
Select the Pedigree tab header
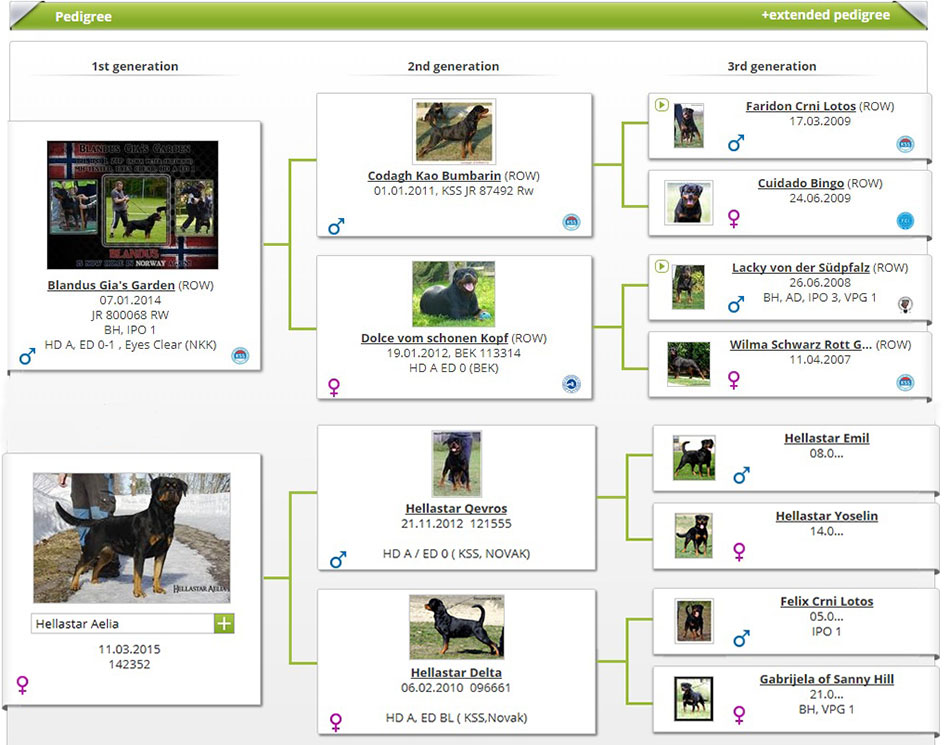pyautogui.click(x=83, y=17)
